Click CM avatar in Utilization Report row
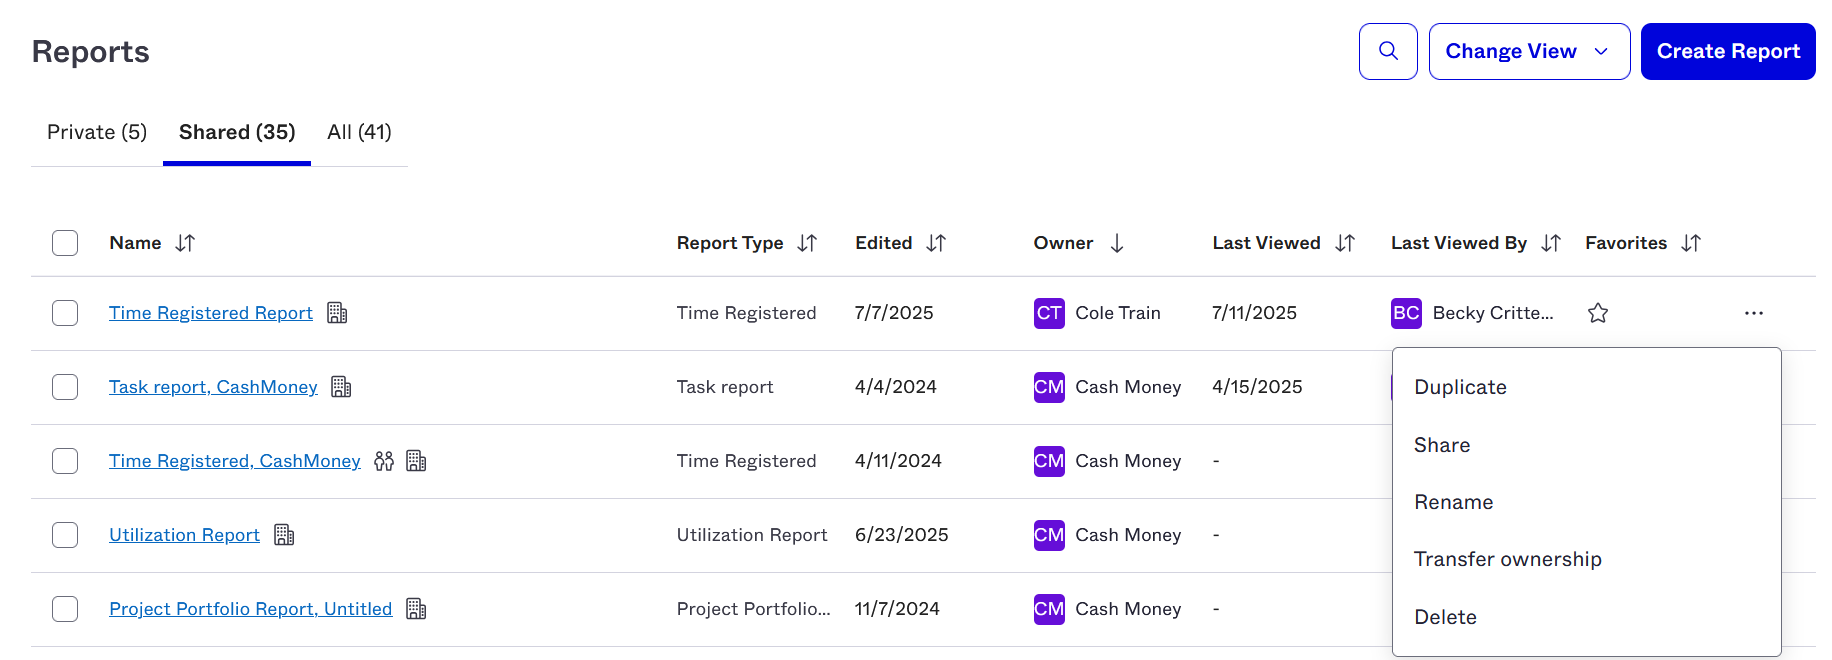This screenshot has height=660, width=1832. 1049,535
